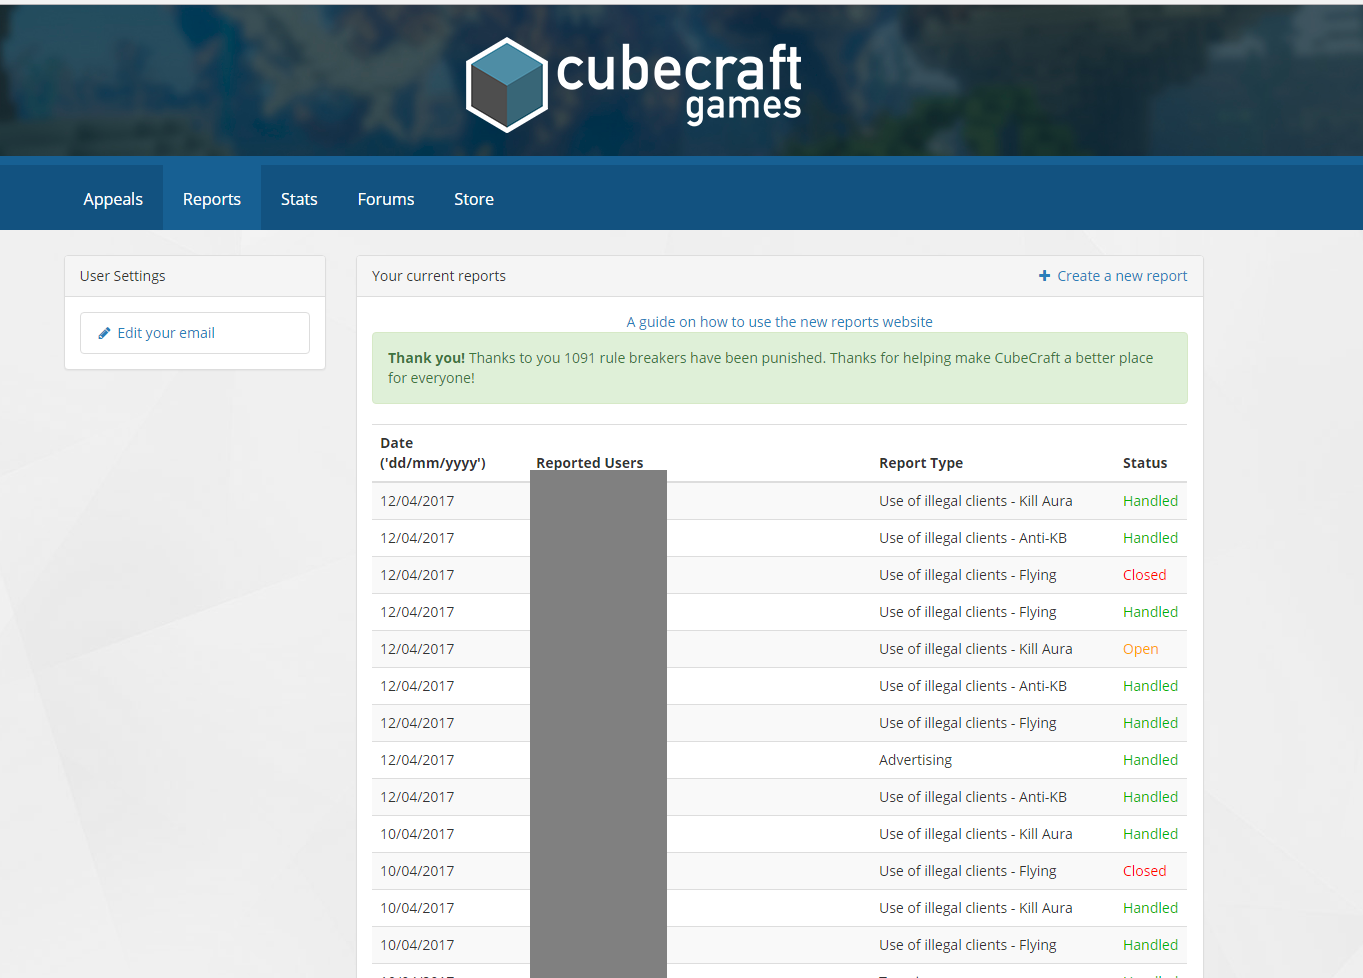Click the cubecraft games title text in the banner
Image resolution: width=1363 pixels, height=978 pixels.
[x=679, y=83]
